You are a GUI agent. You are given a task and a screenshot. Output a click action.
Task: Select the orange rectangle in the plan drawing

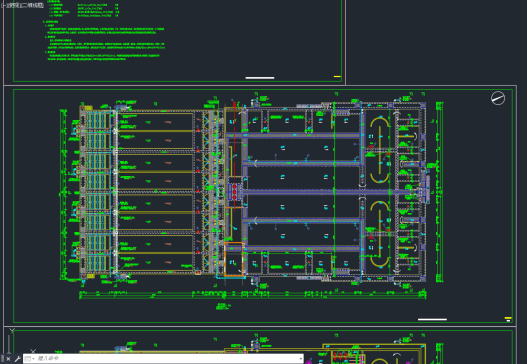coord(234,259)
